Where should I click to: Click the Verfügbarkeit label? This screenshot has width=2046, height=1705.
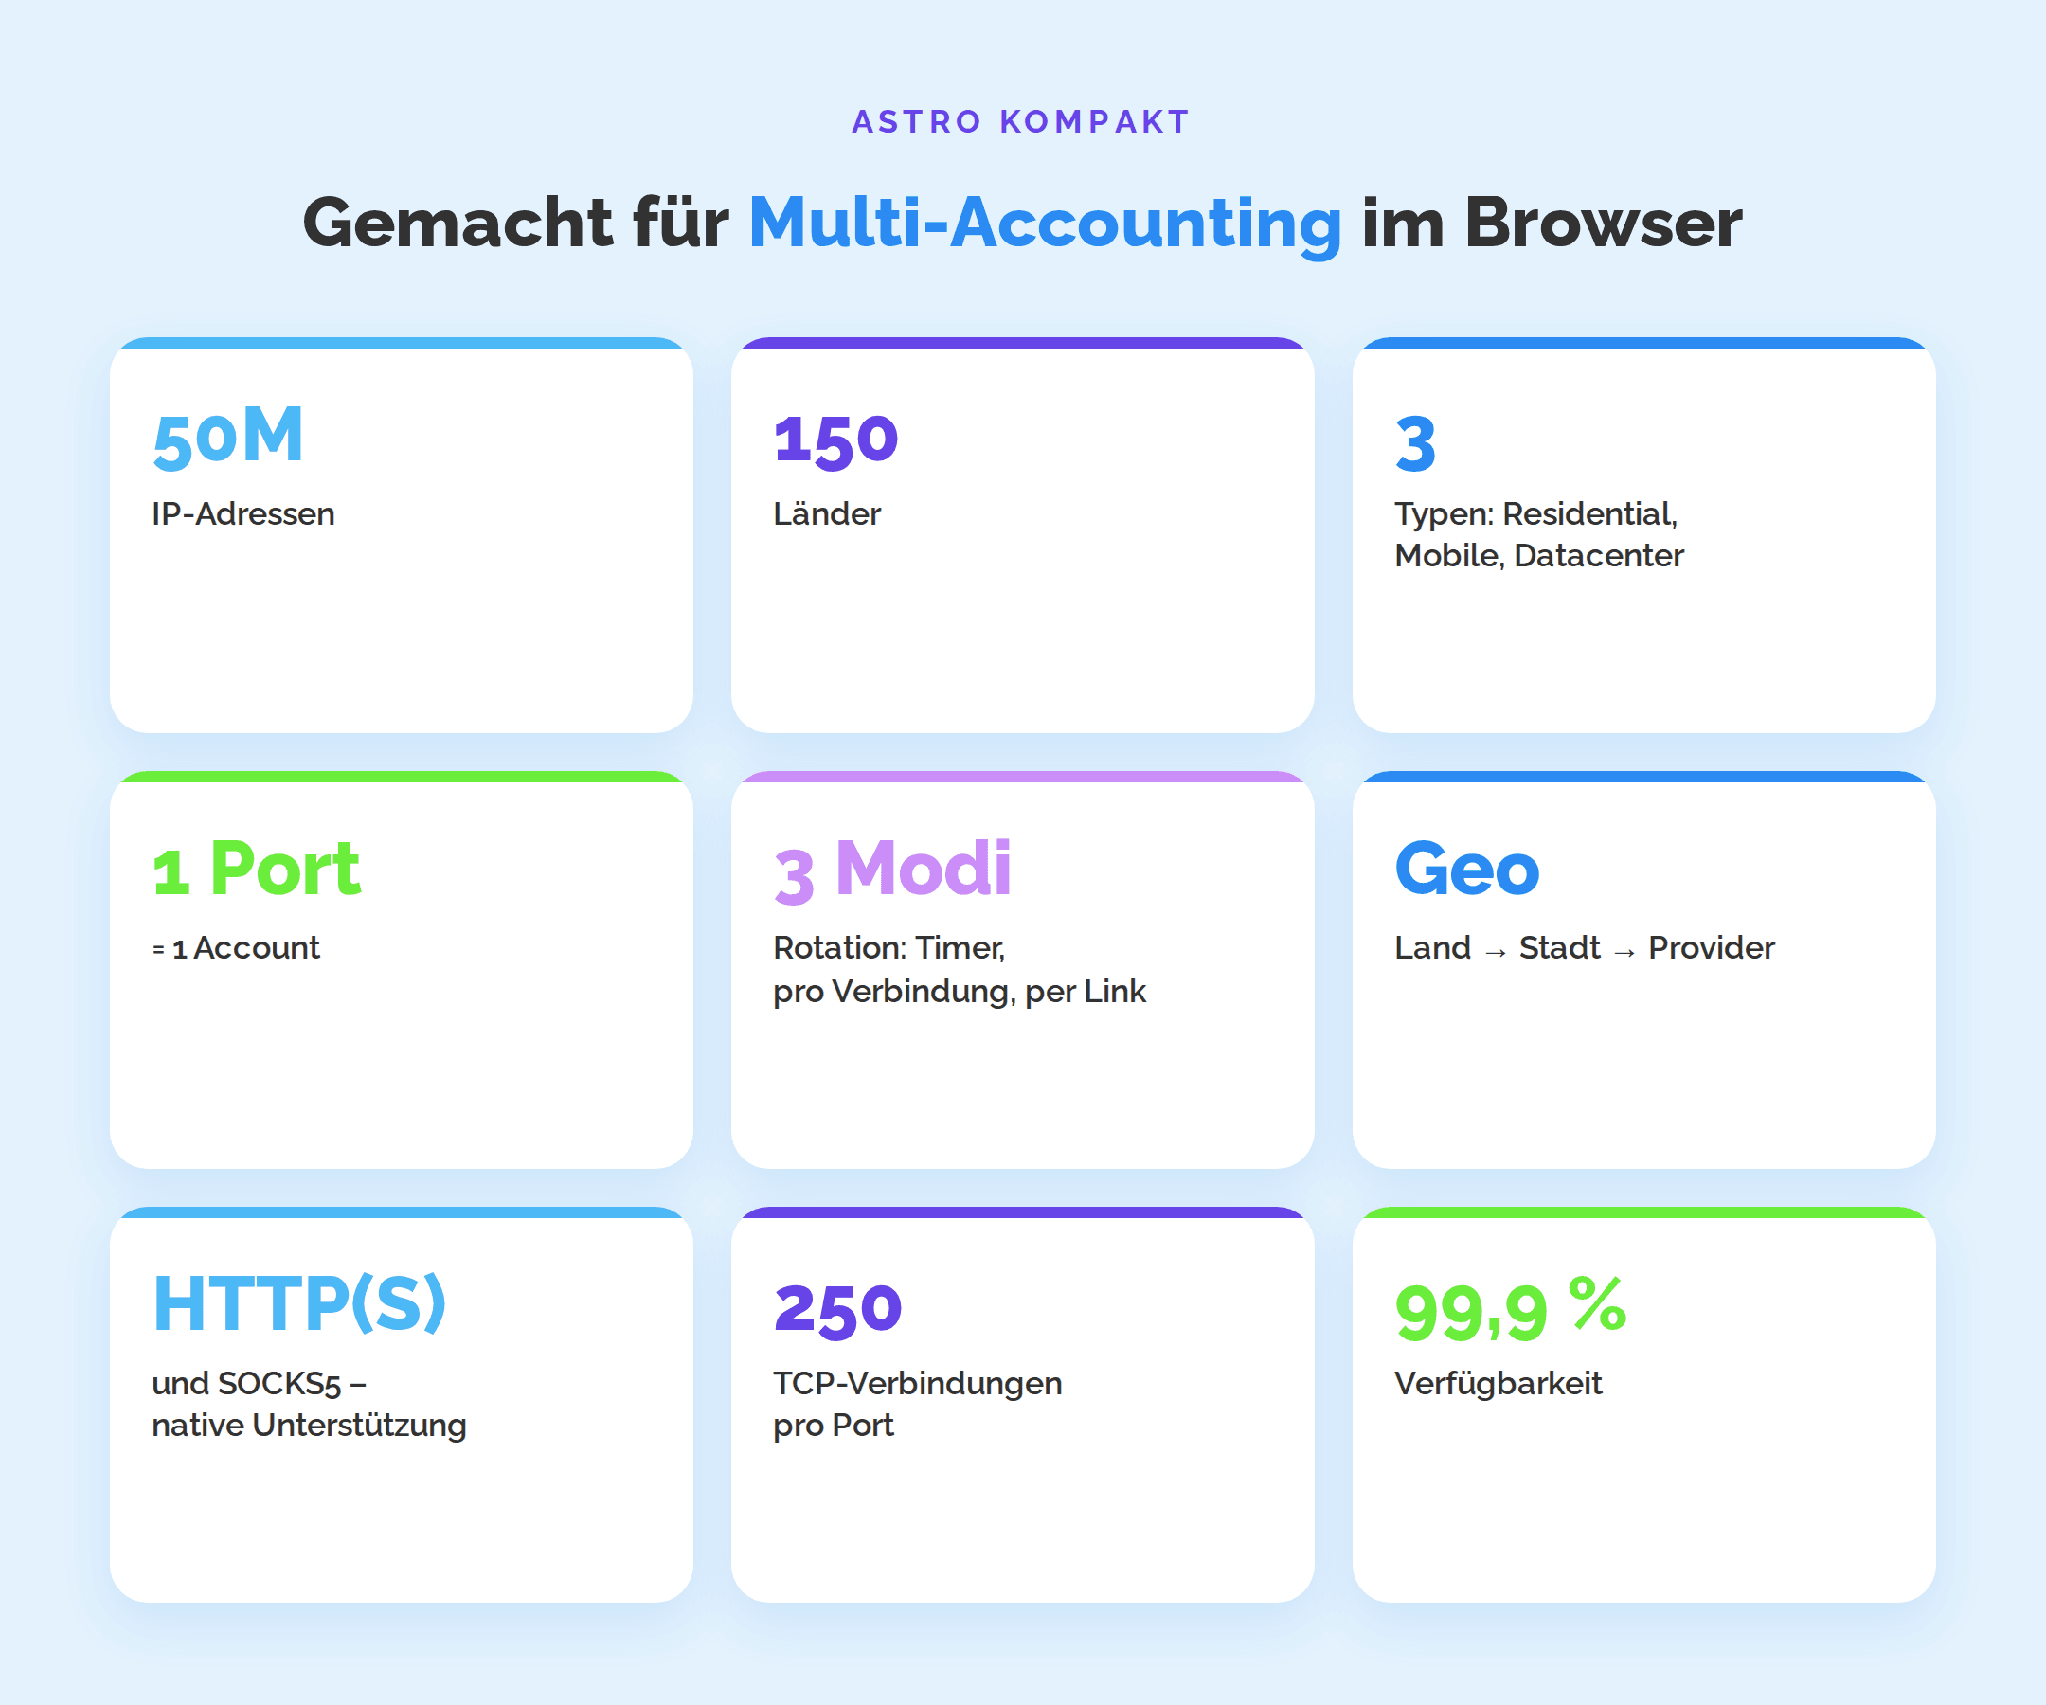pyautogui.click(x=1498, y=1383)
